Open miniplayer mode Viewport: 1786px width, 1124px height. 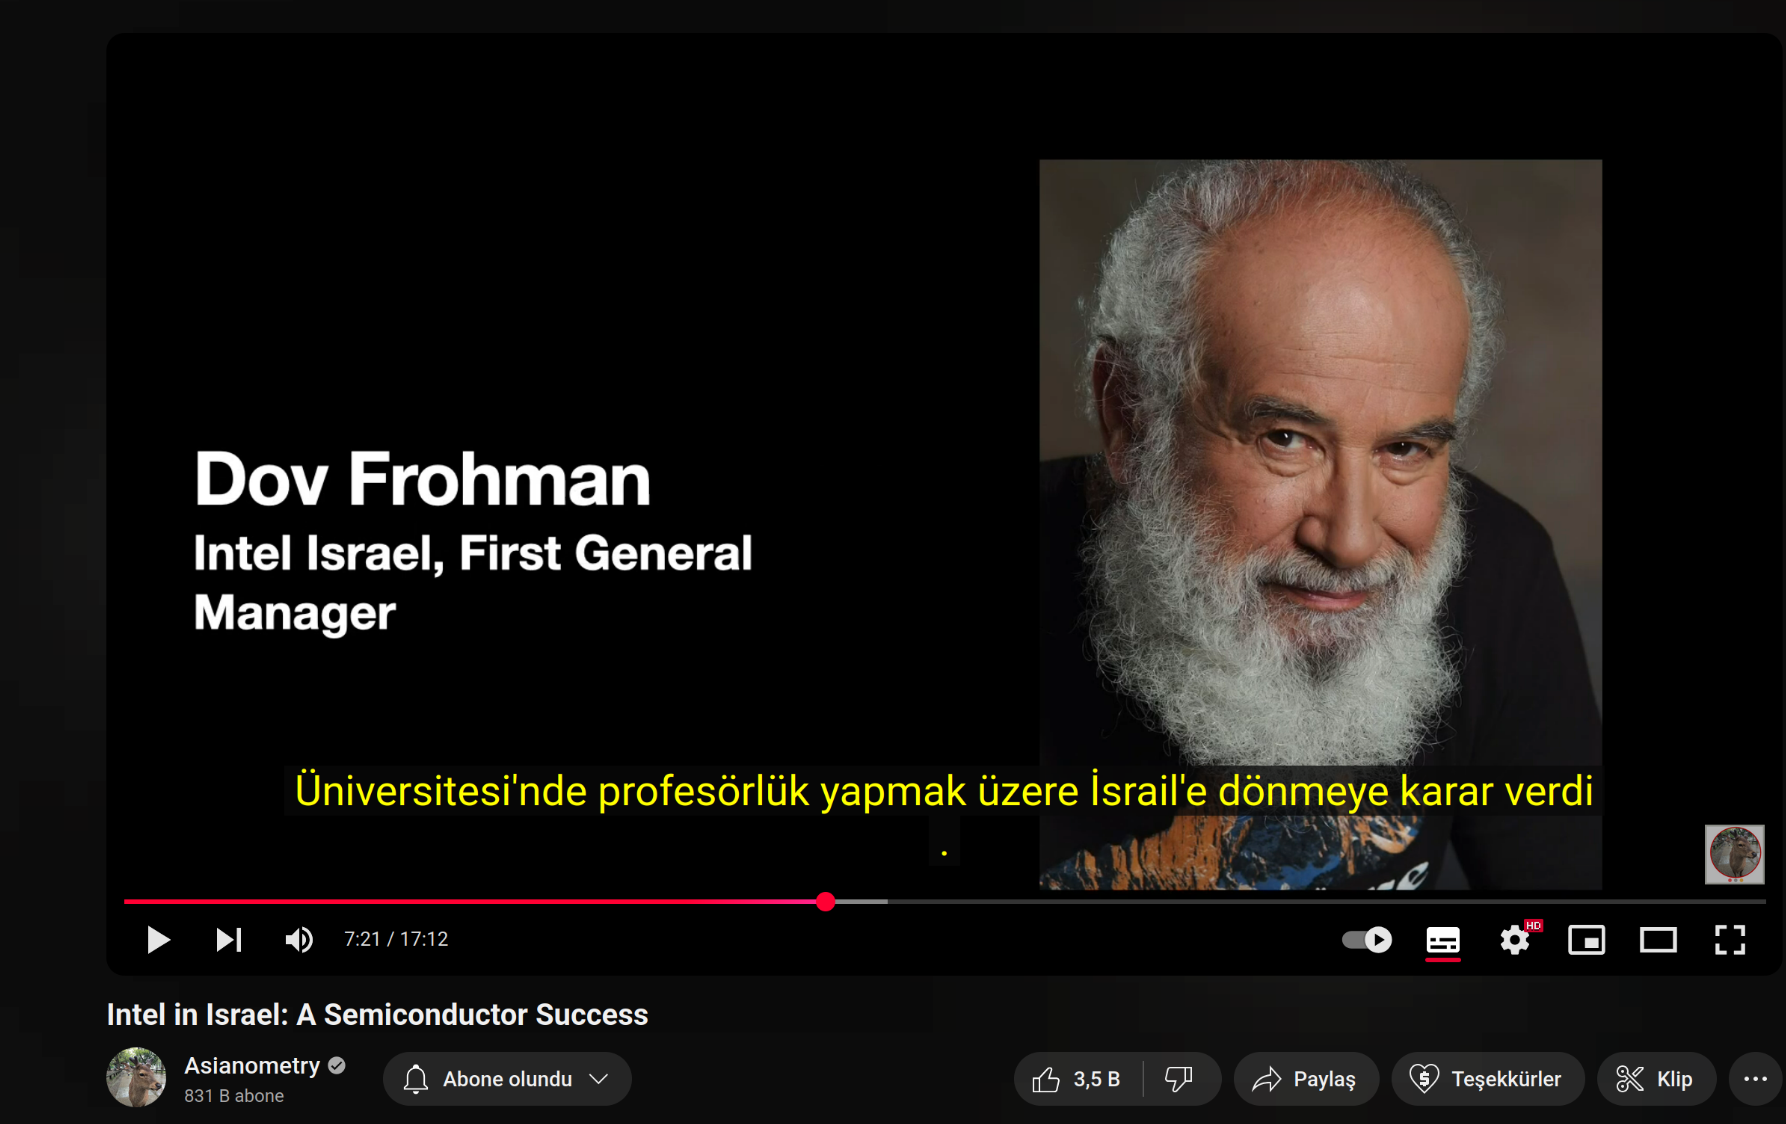click(1587, 940)
